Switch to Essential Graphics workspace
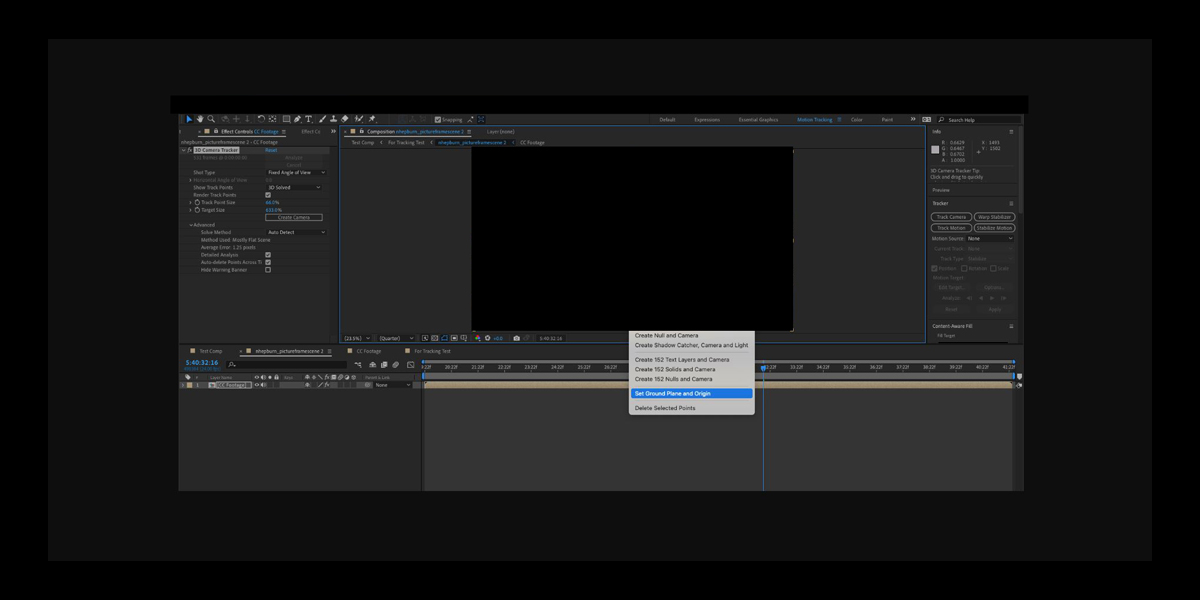The image size is (1200, 600). 758,119
